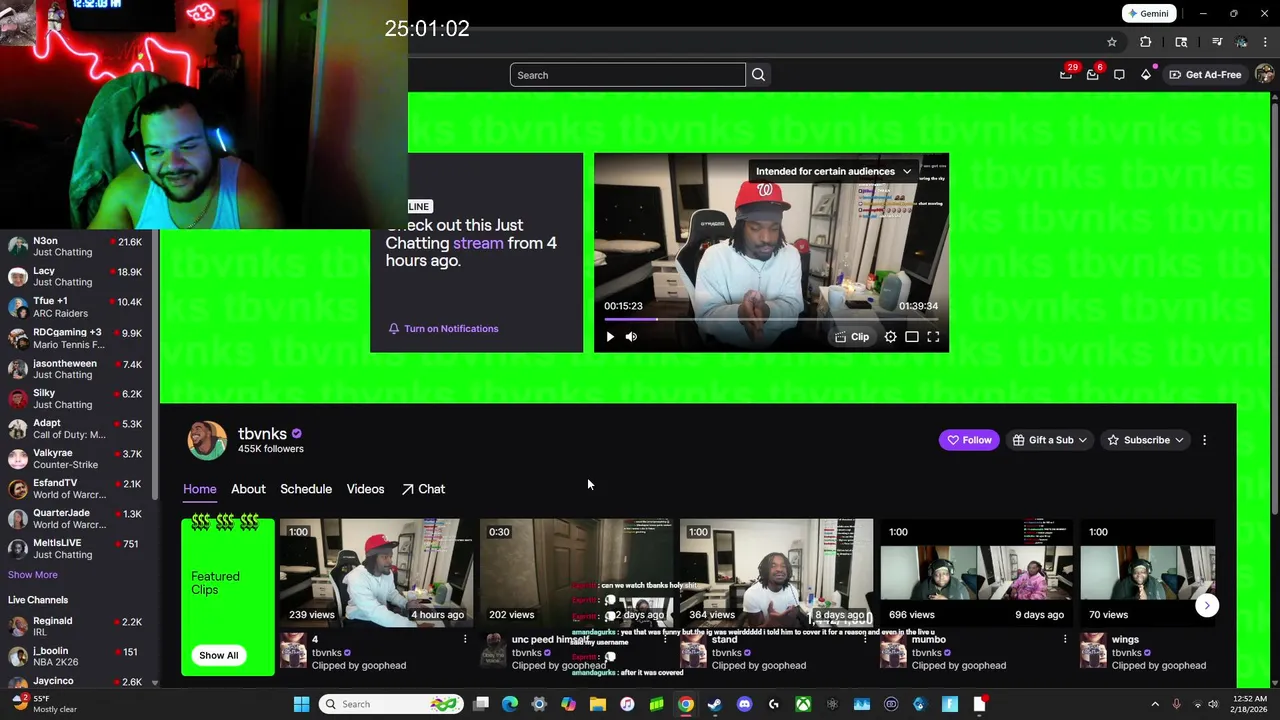Viewport: 1280px width, 720px height.
Task: Open Chrome media controls icon
Action: [1217, 42]
